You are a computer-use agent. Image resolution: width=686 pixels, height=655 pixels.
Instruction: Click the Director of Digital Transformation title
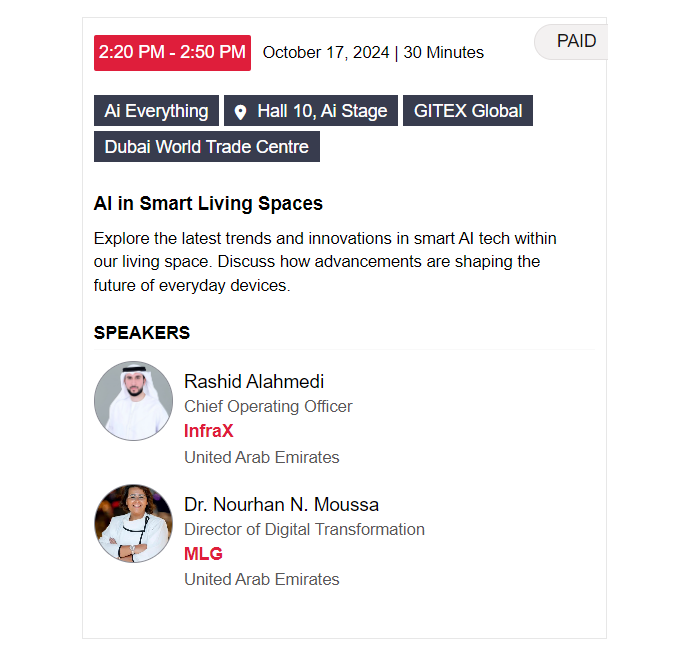click(304, 529)
